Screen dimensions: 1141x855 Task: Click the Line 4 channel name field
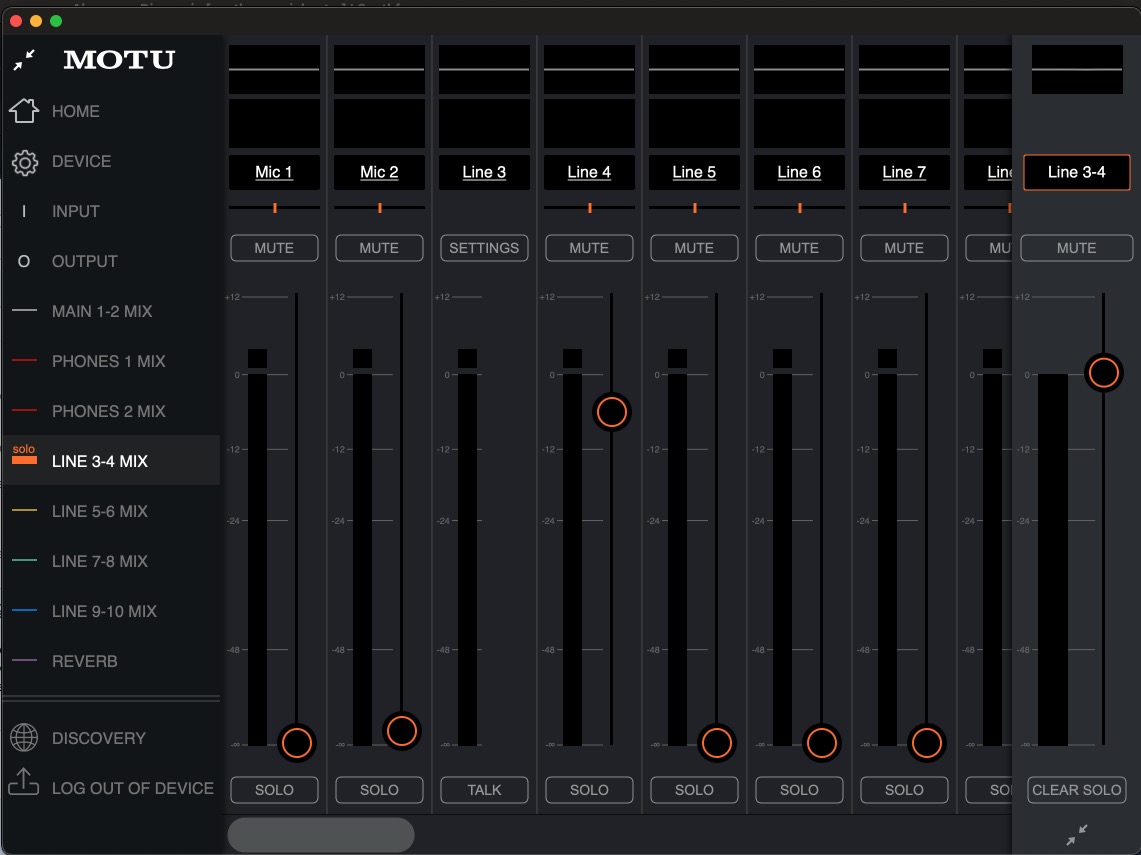[589, 172]
